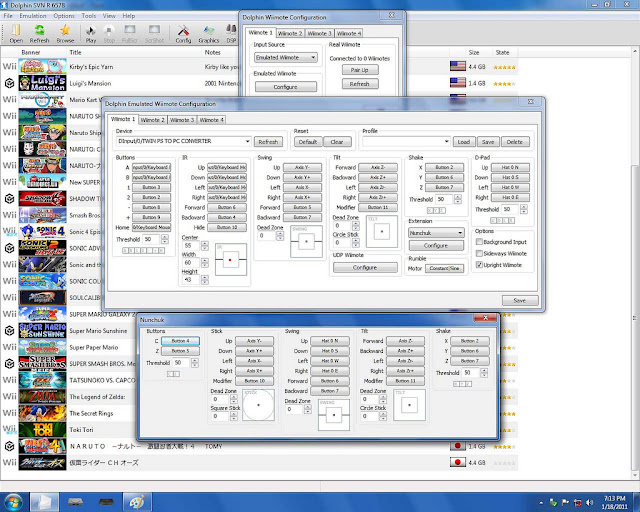The image size is (640, 512).
Task: Click Japan flag in the last game row
Action: (458, 462)
